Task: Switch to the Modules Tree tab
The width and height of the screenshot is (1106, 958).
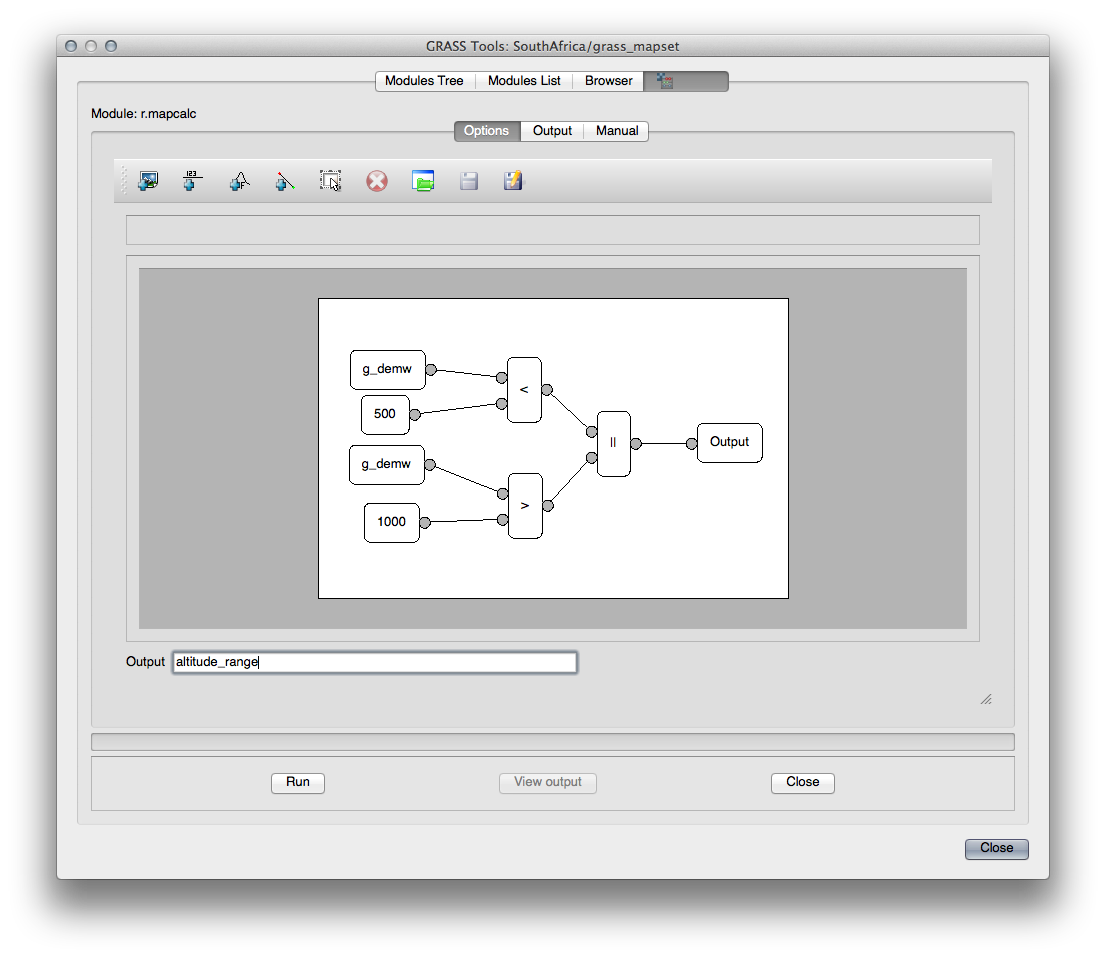Action: pyautogui.click(x=424, y=81)
